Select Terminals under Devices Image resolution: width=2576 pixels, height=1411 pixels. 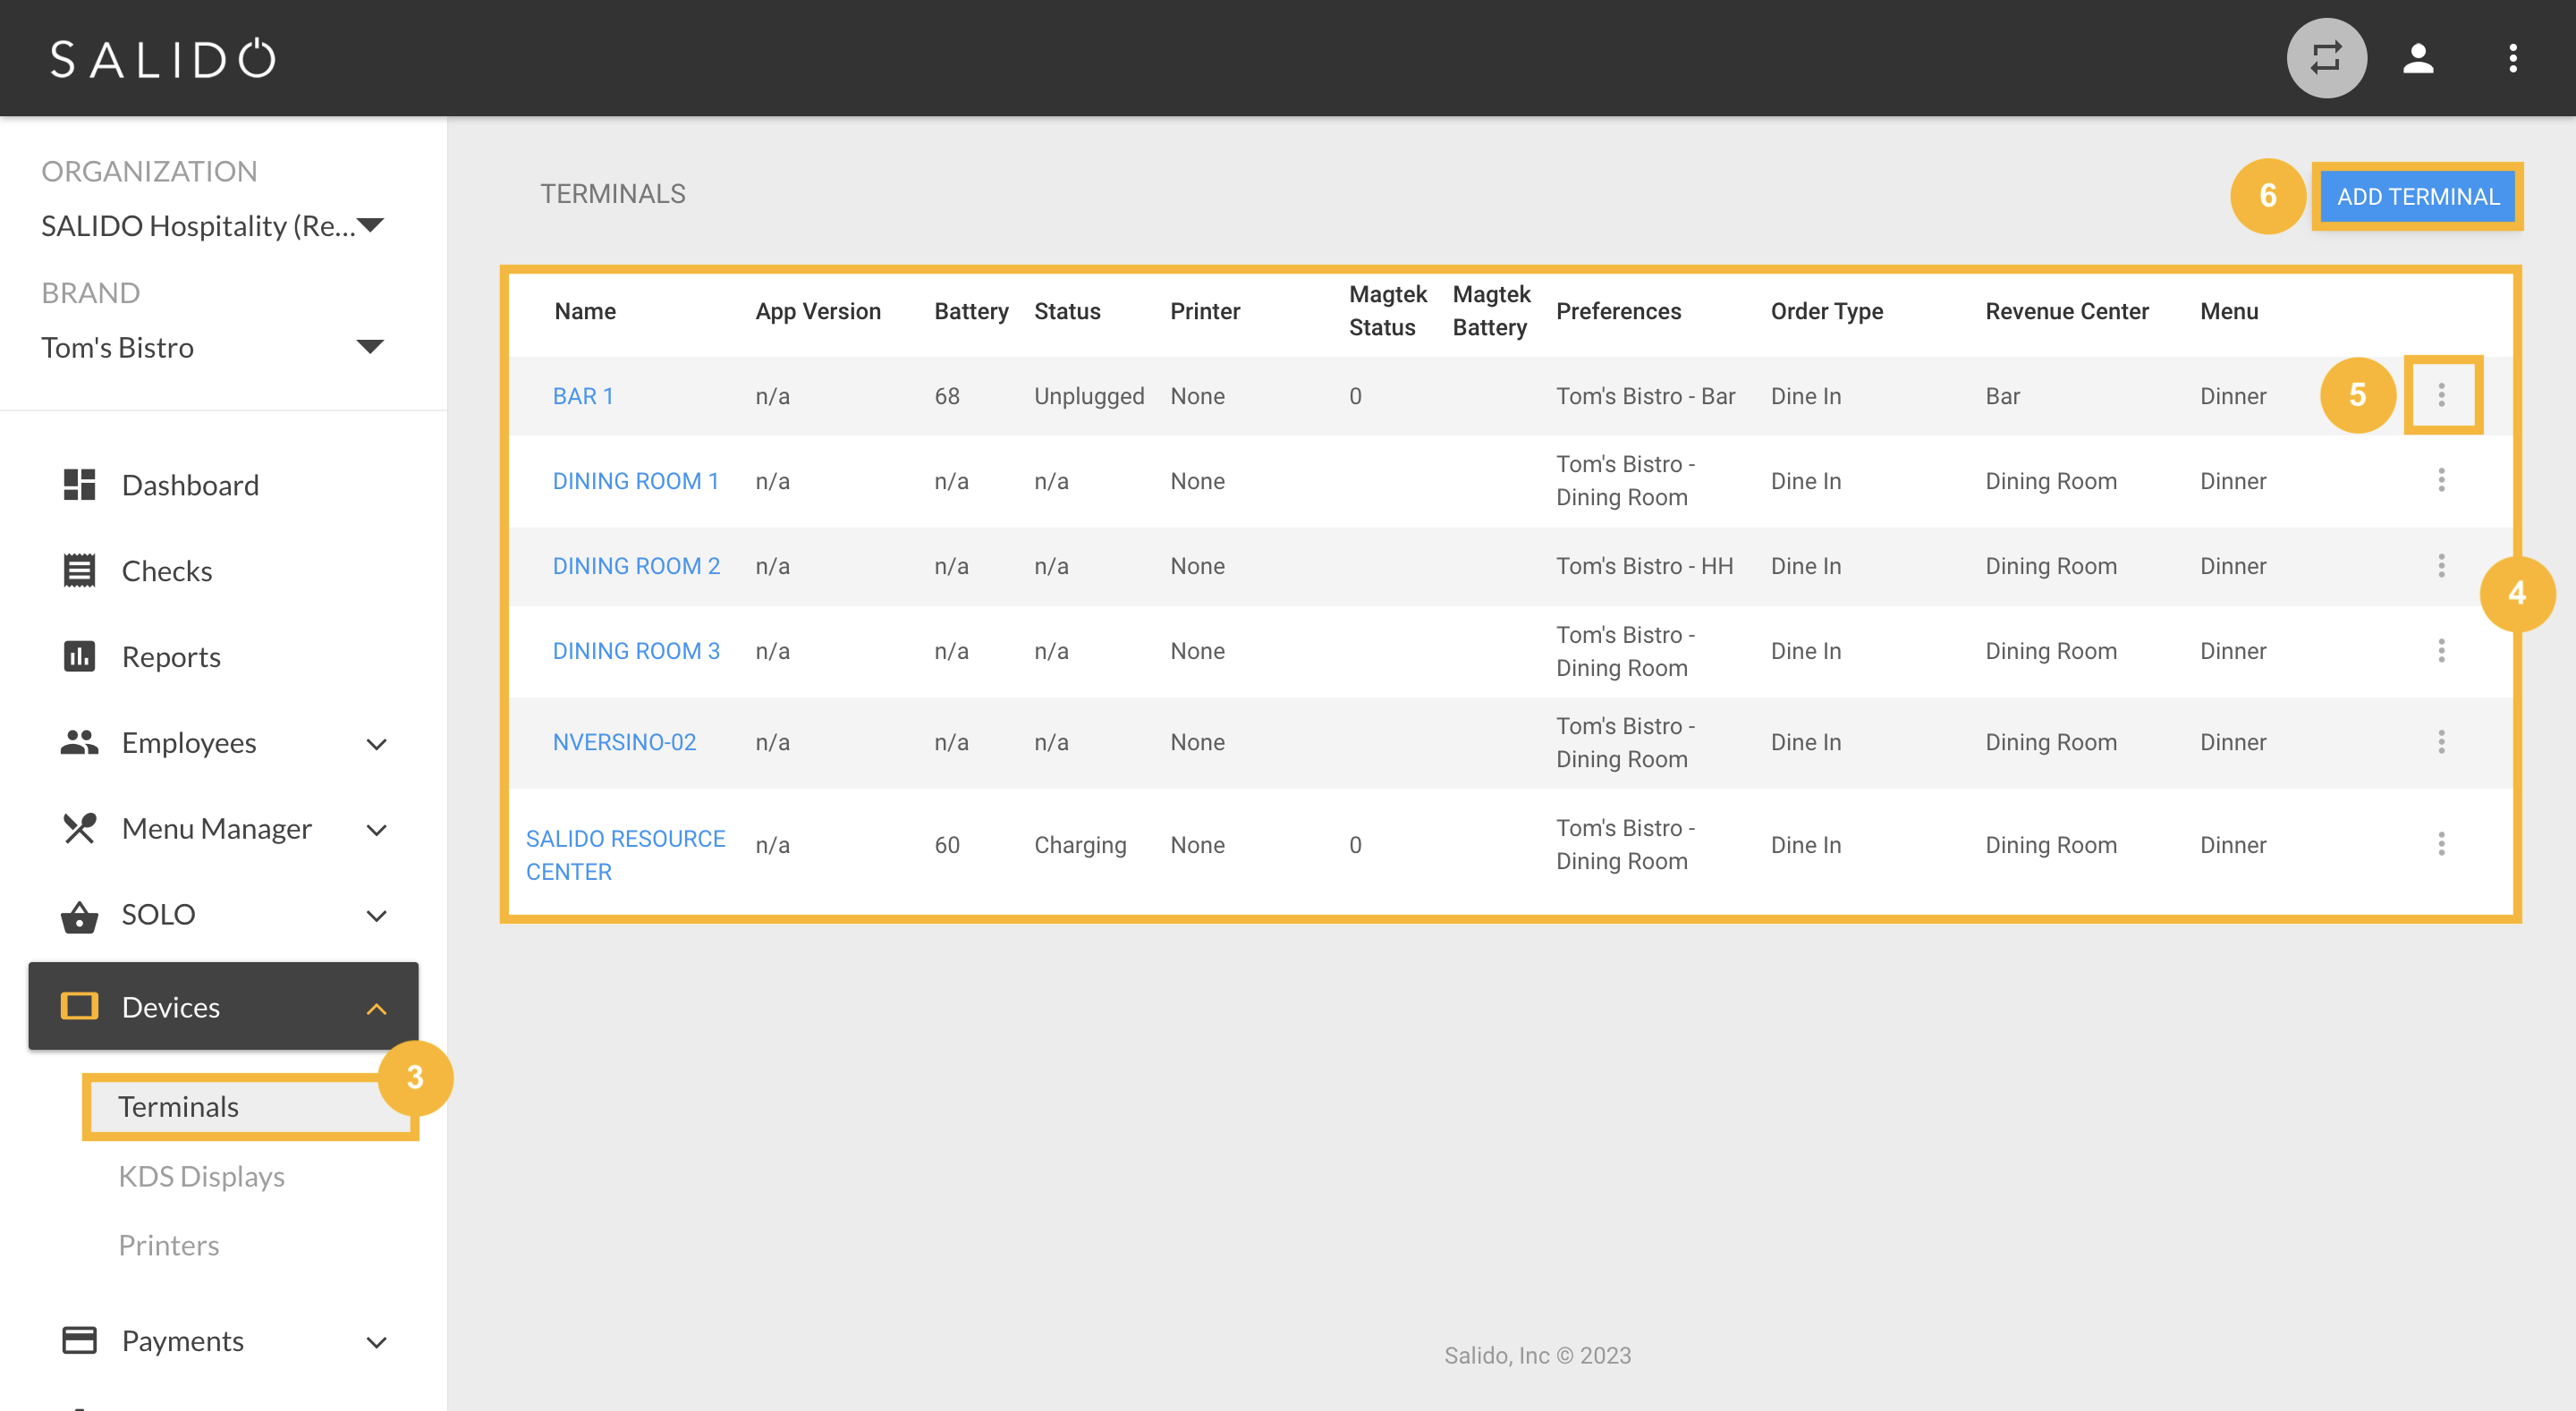(x=178, y=1106)
